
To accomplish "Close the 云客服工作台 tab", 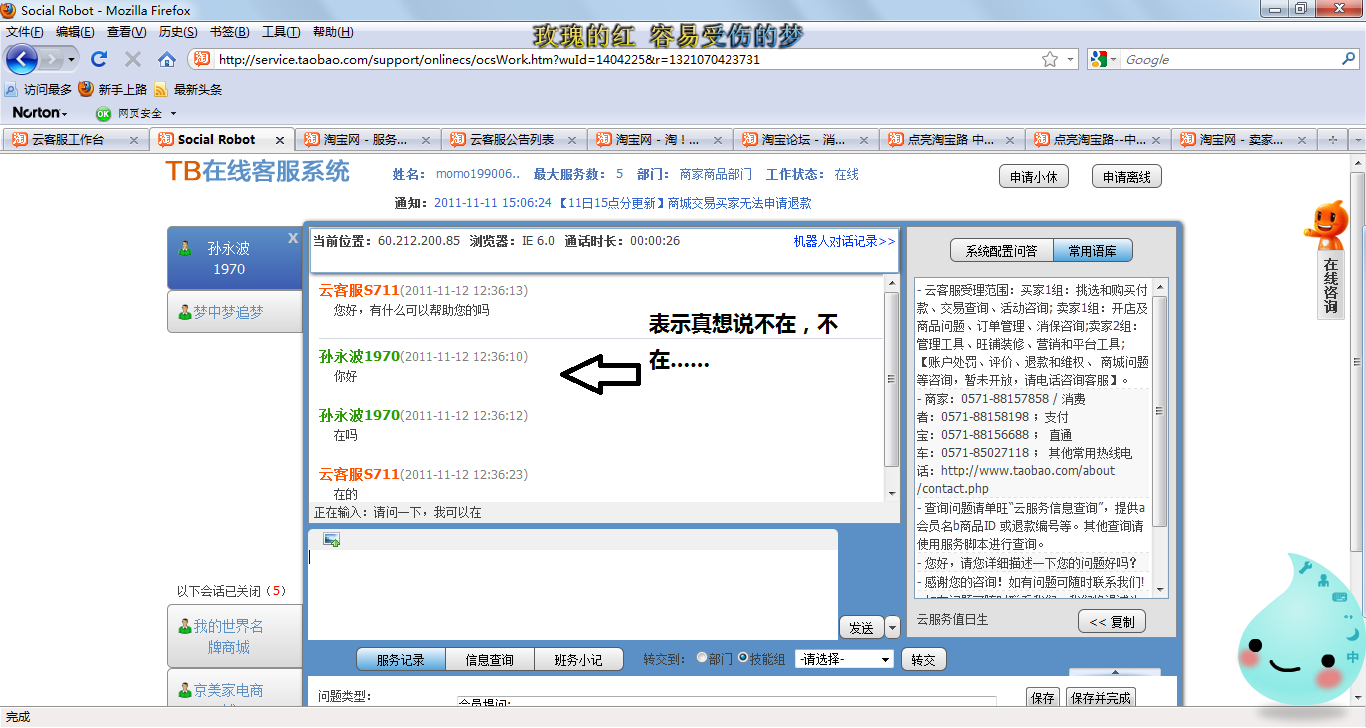I will (134, 140).
